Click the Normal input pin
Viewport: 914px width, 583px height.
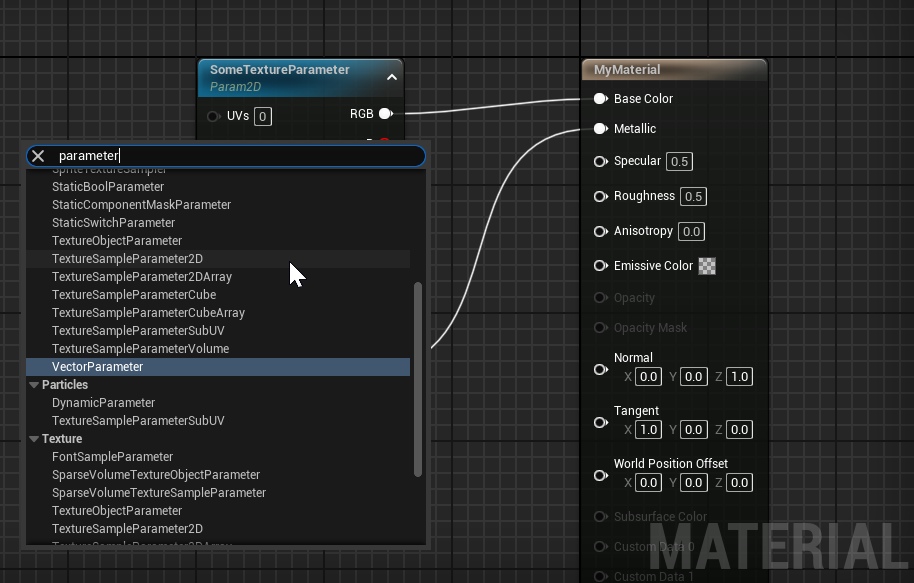tap(600, 370)
